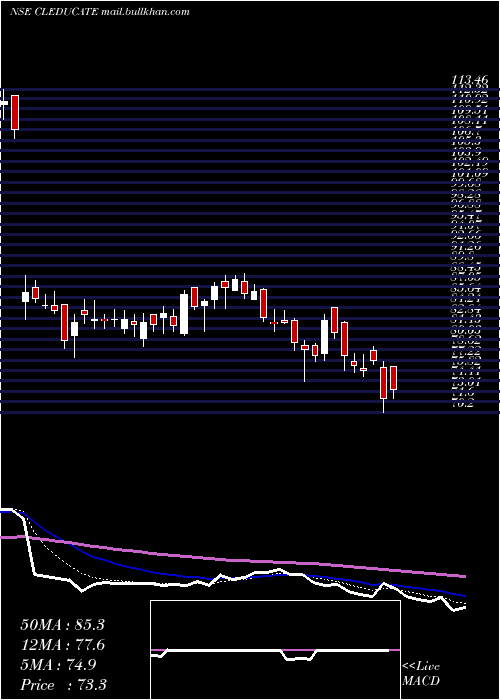This screenshot has height=700, width=500.
Task: Click inside the MACD indicator box
Action: [275, 650]
